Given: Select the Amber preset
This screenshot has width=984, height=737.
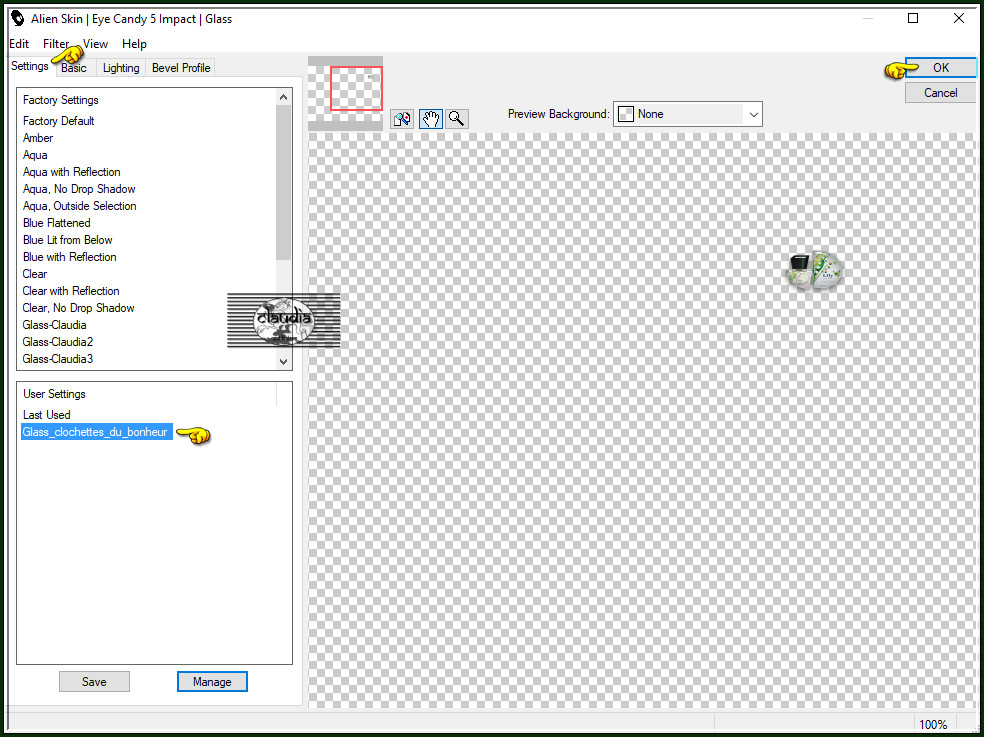Looking at the screenshot, I should pyautogui.click(x=38, y=138).
